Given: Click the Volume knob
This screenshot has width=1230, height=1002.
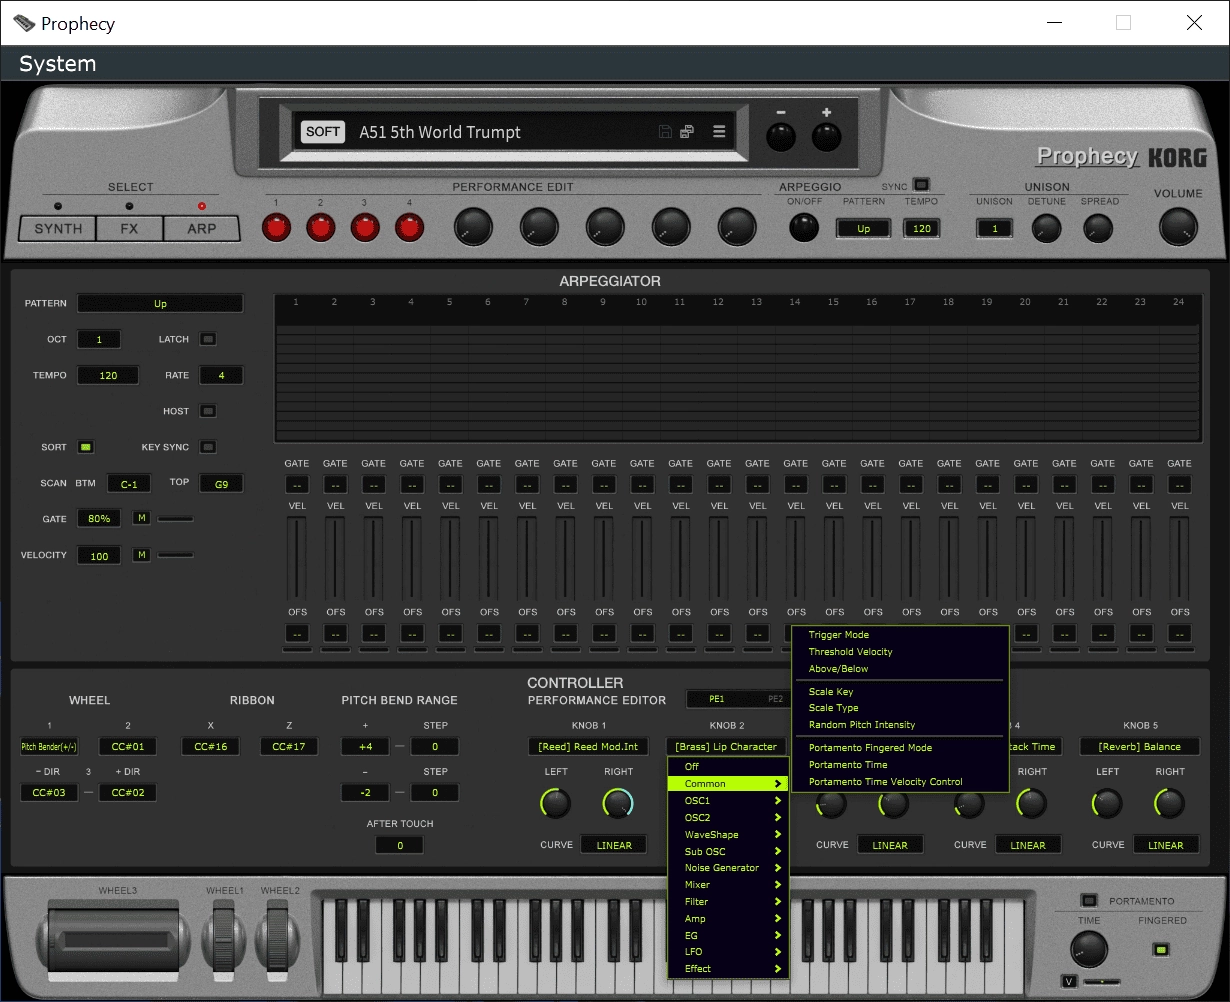Looking at the screenshot, I should [x=1179, y=227].
